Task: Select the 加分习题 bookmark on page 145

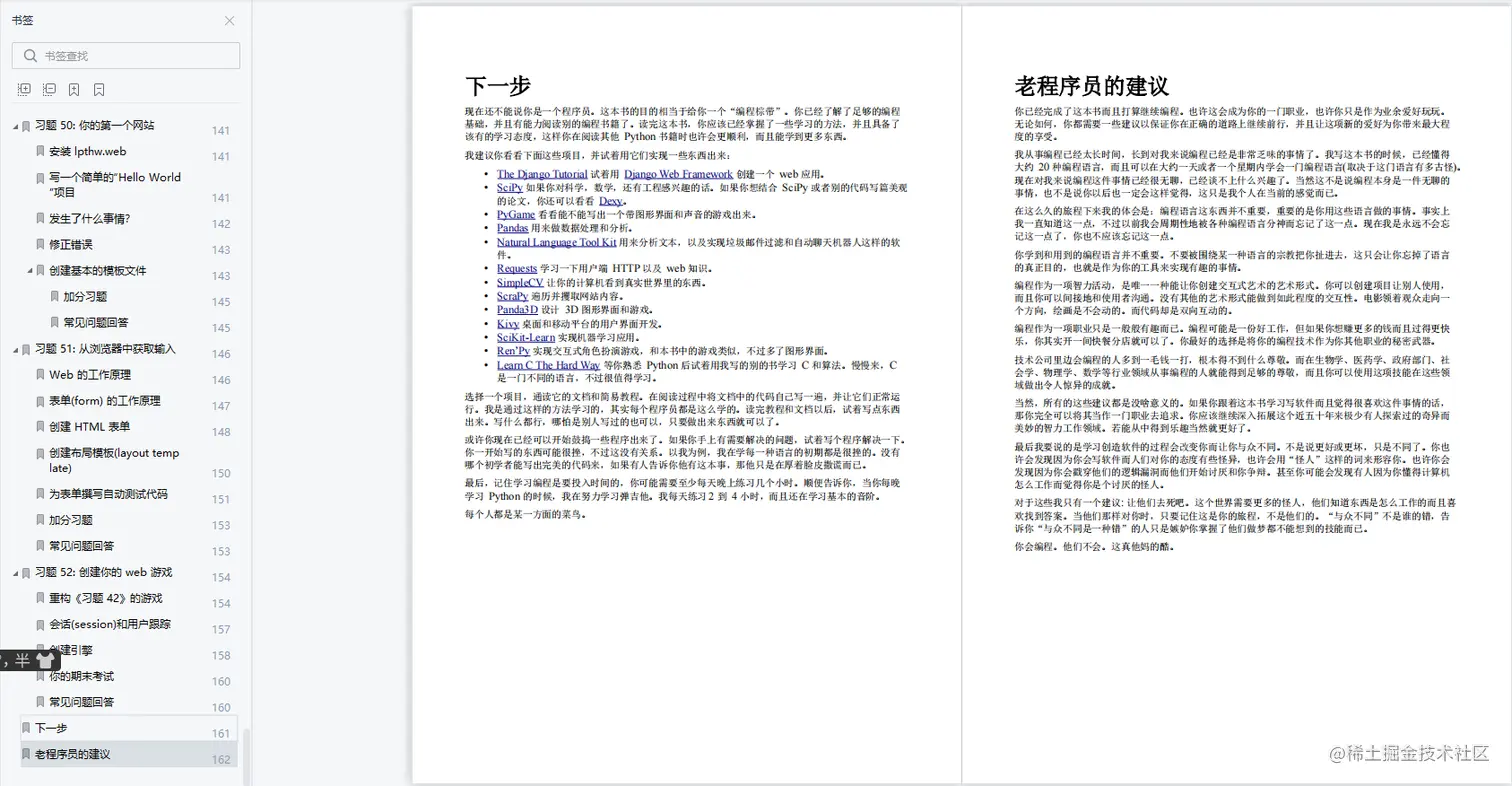Action: (x=85, y=297)
